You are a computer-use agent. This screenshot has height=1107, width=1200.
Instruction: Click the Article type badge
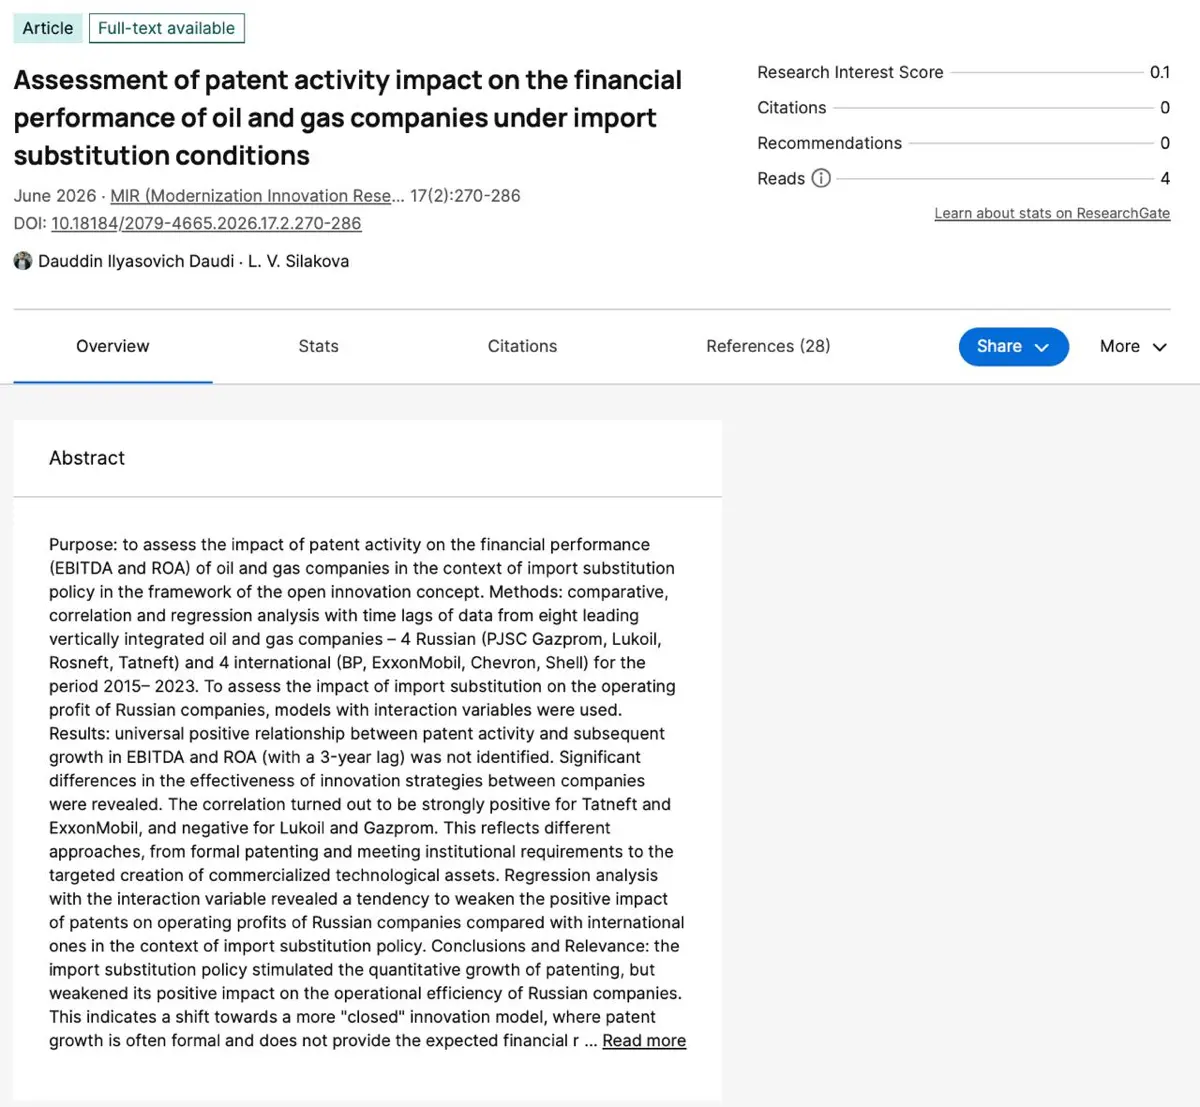48,28
